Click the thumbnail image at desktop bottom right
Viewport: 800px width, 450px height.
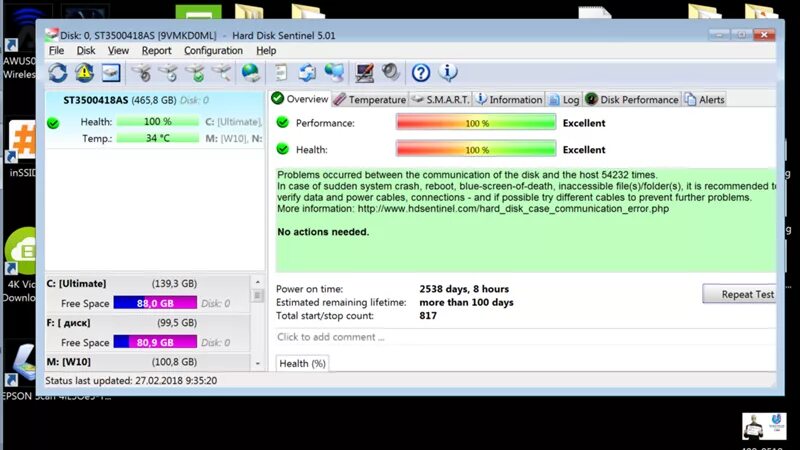pyautogui.click(x=764, y=426)
